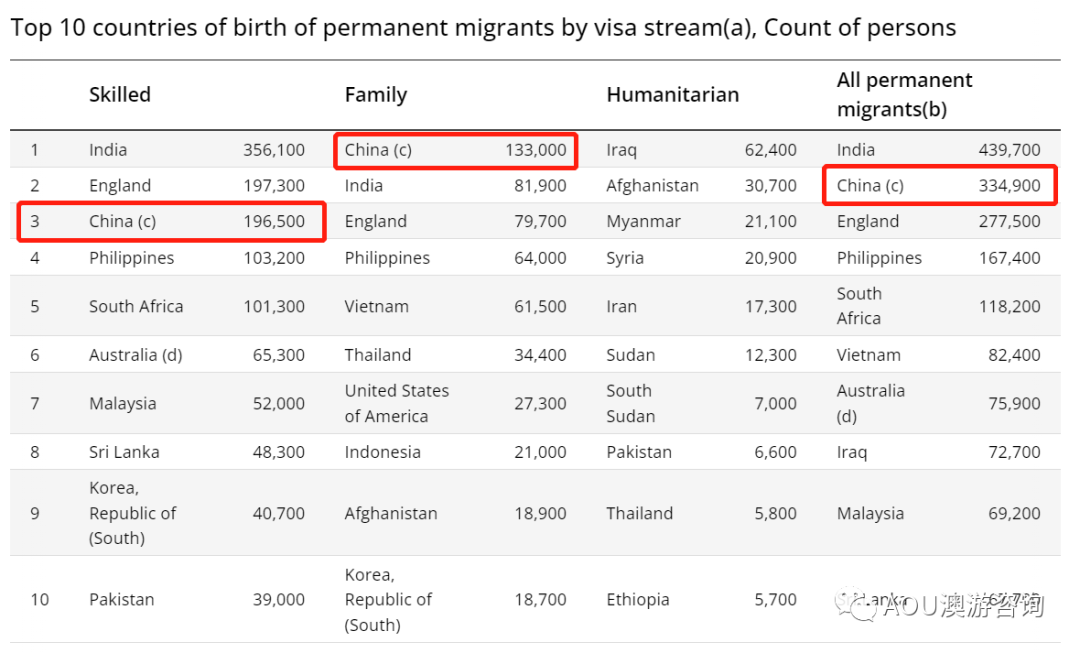1080x653 pixels.
Task: Click United States of America in Family column
Action: (397, 403)
